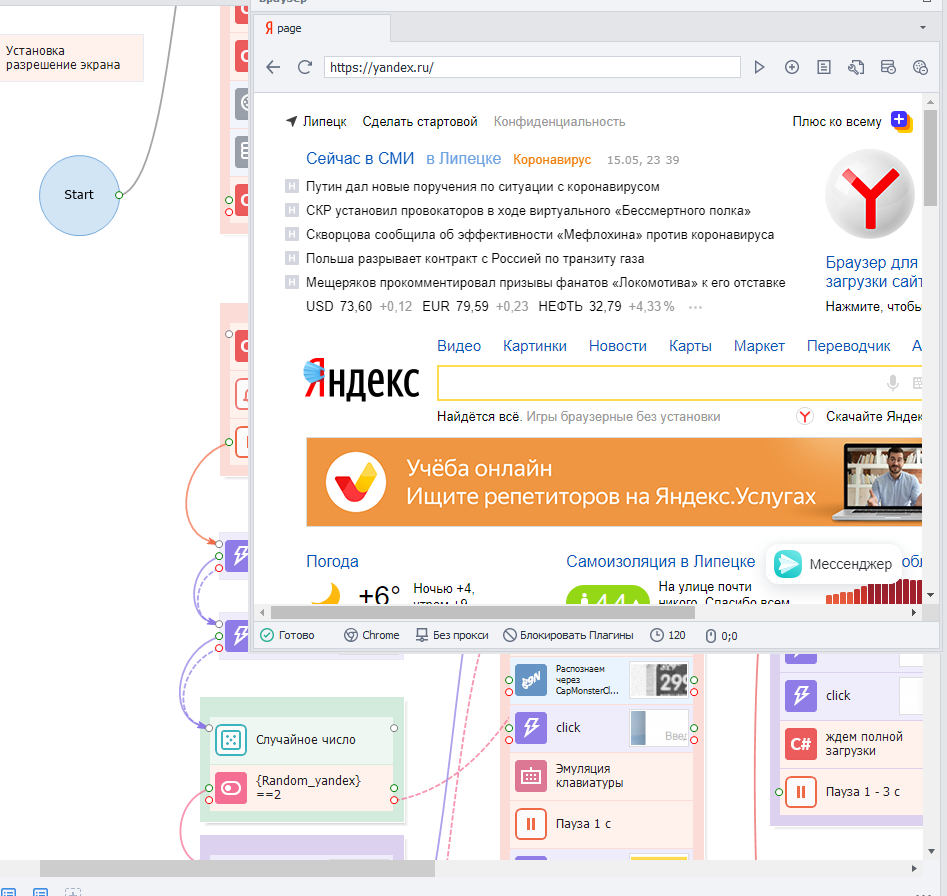This screenshot has width=947, height=896.
Task: Click the location arrow icon next to Липецк
Action: [291, 121]
